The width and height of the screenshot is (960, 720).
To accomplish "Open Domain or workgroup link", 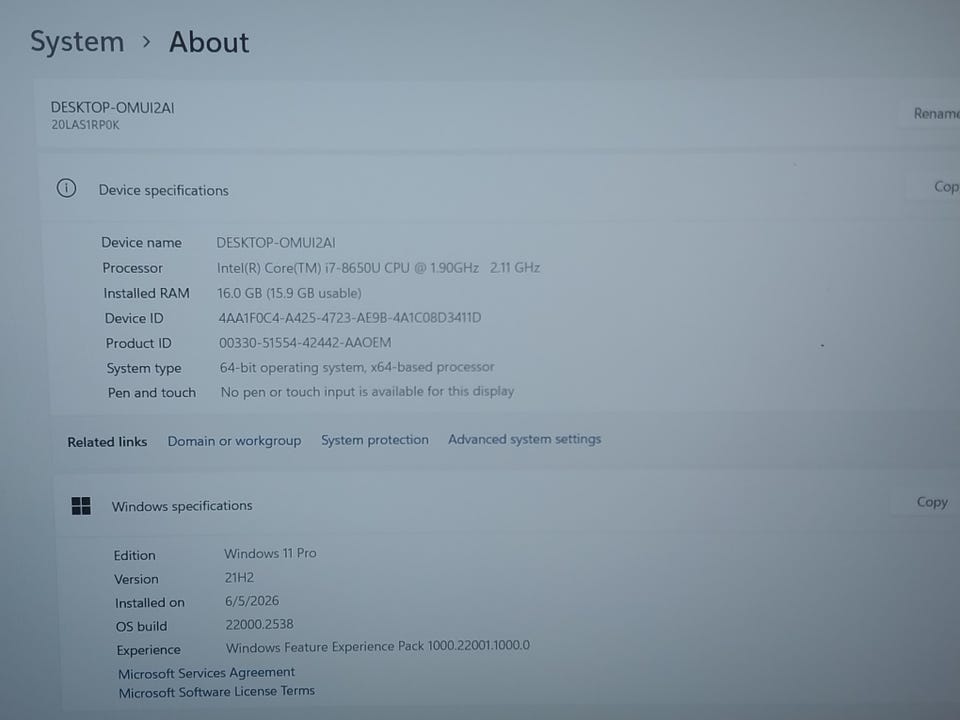I will point(234,441).
